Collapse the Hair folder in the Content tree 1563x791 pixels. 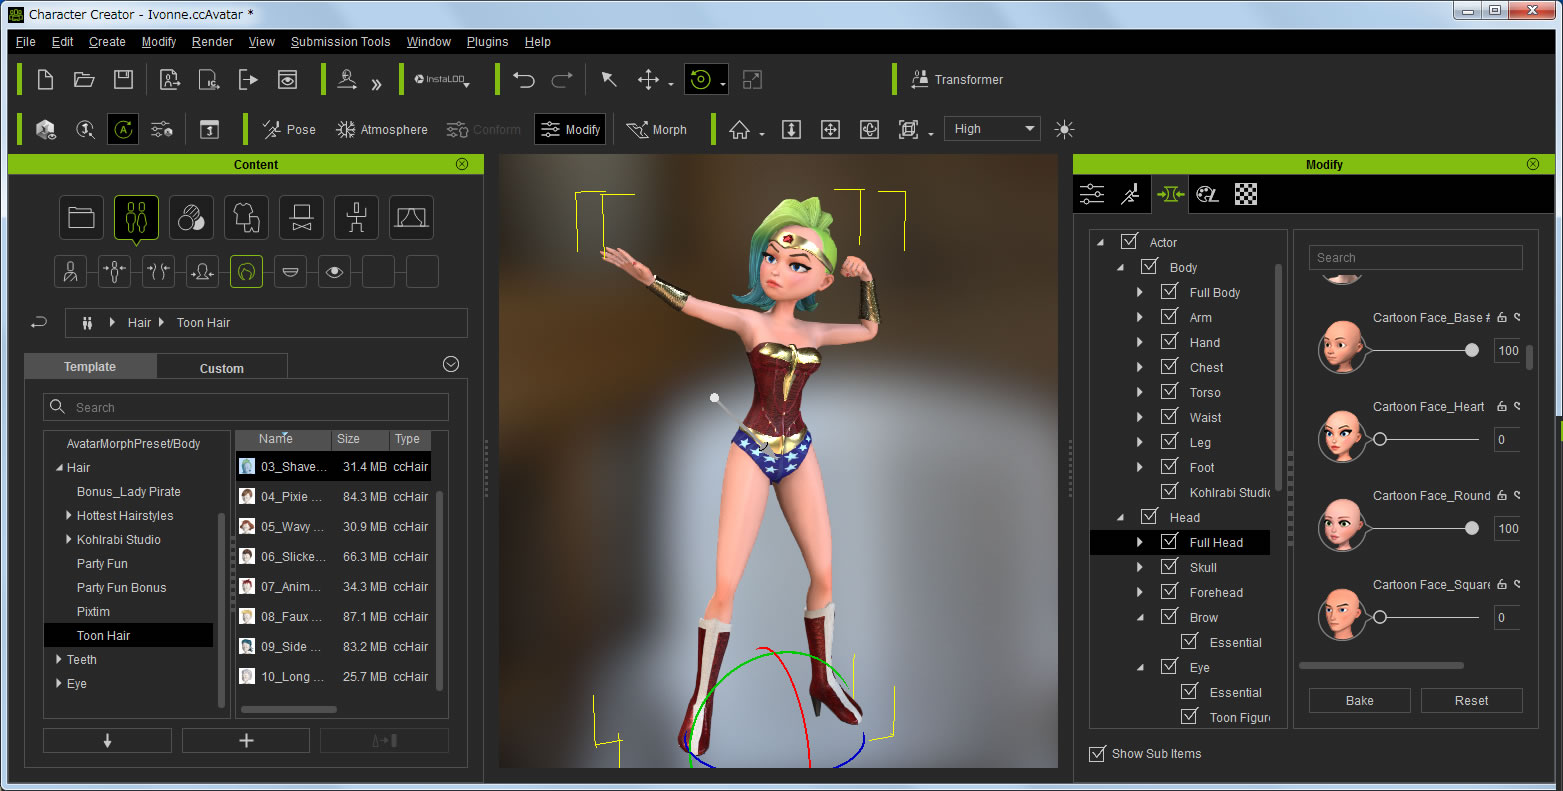tap(59, 468)
